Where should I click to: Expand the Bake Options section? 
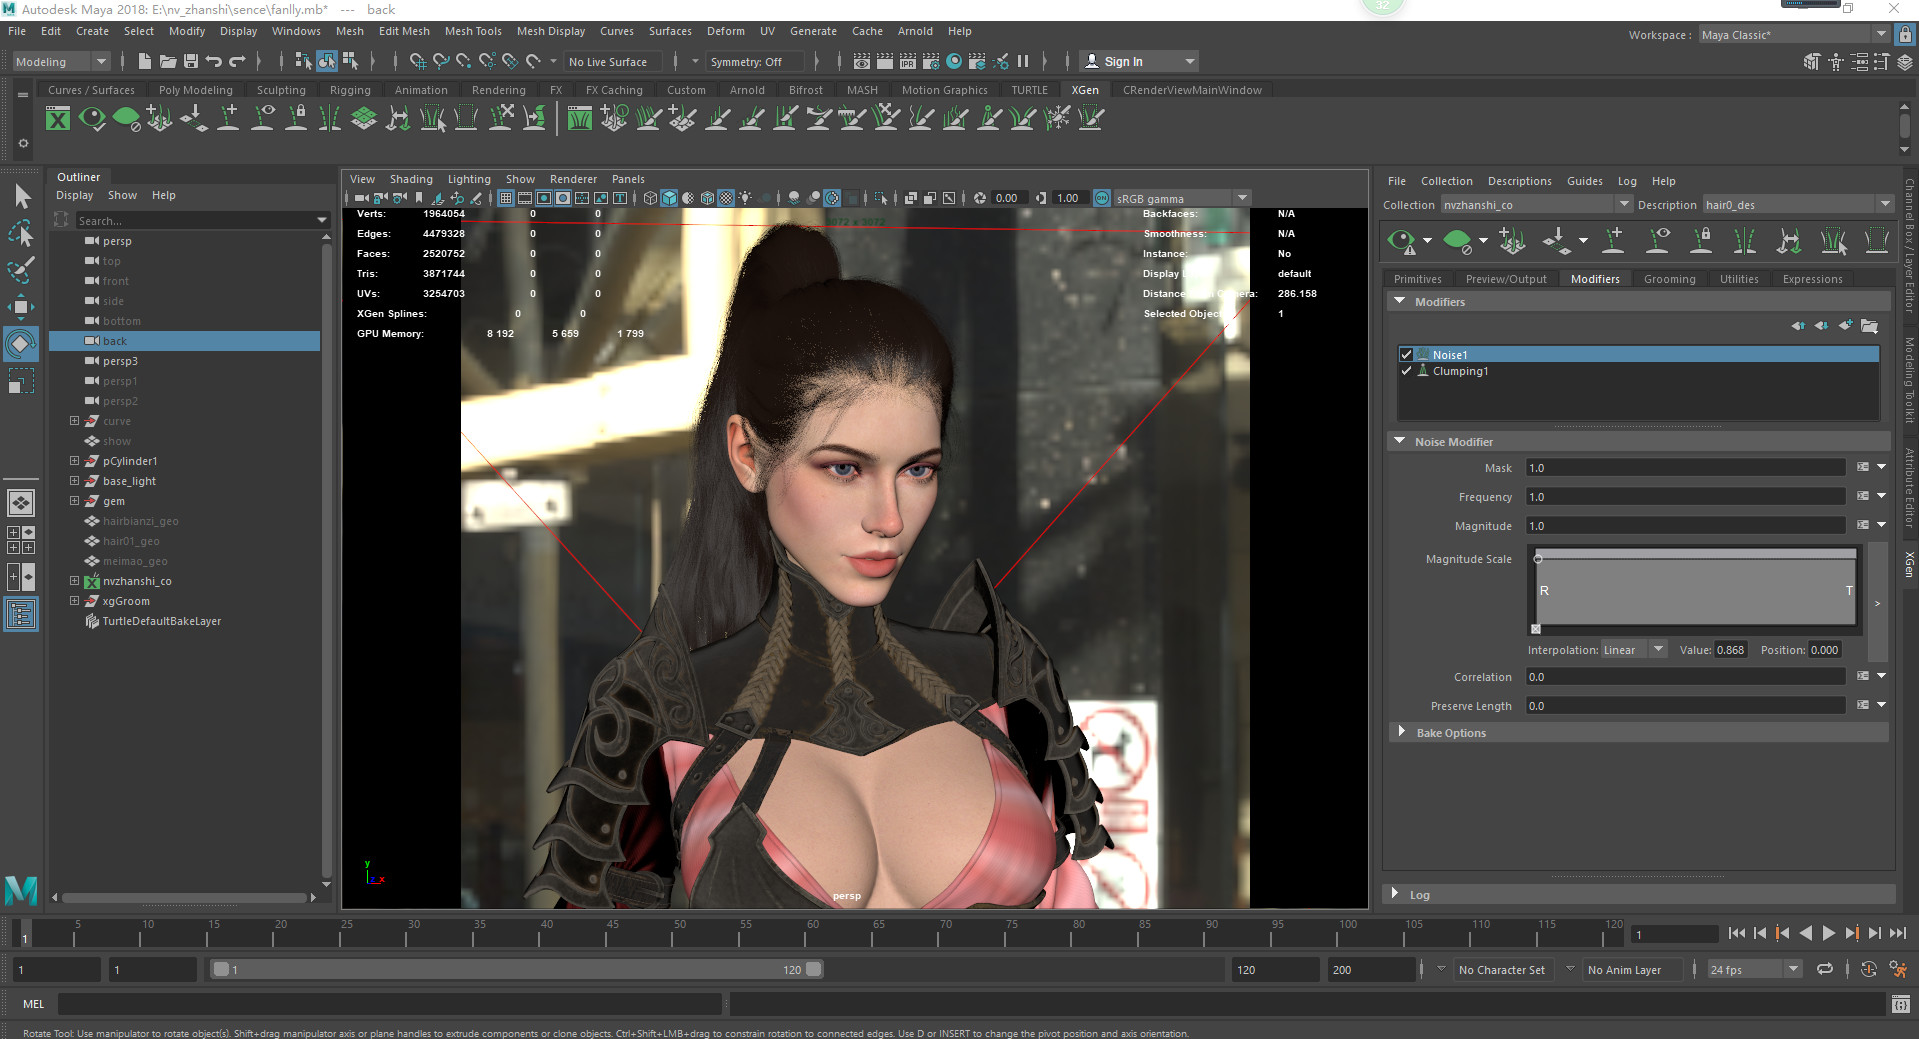pyautogui.click(x=1401, y=732)
